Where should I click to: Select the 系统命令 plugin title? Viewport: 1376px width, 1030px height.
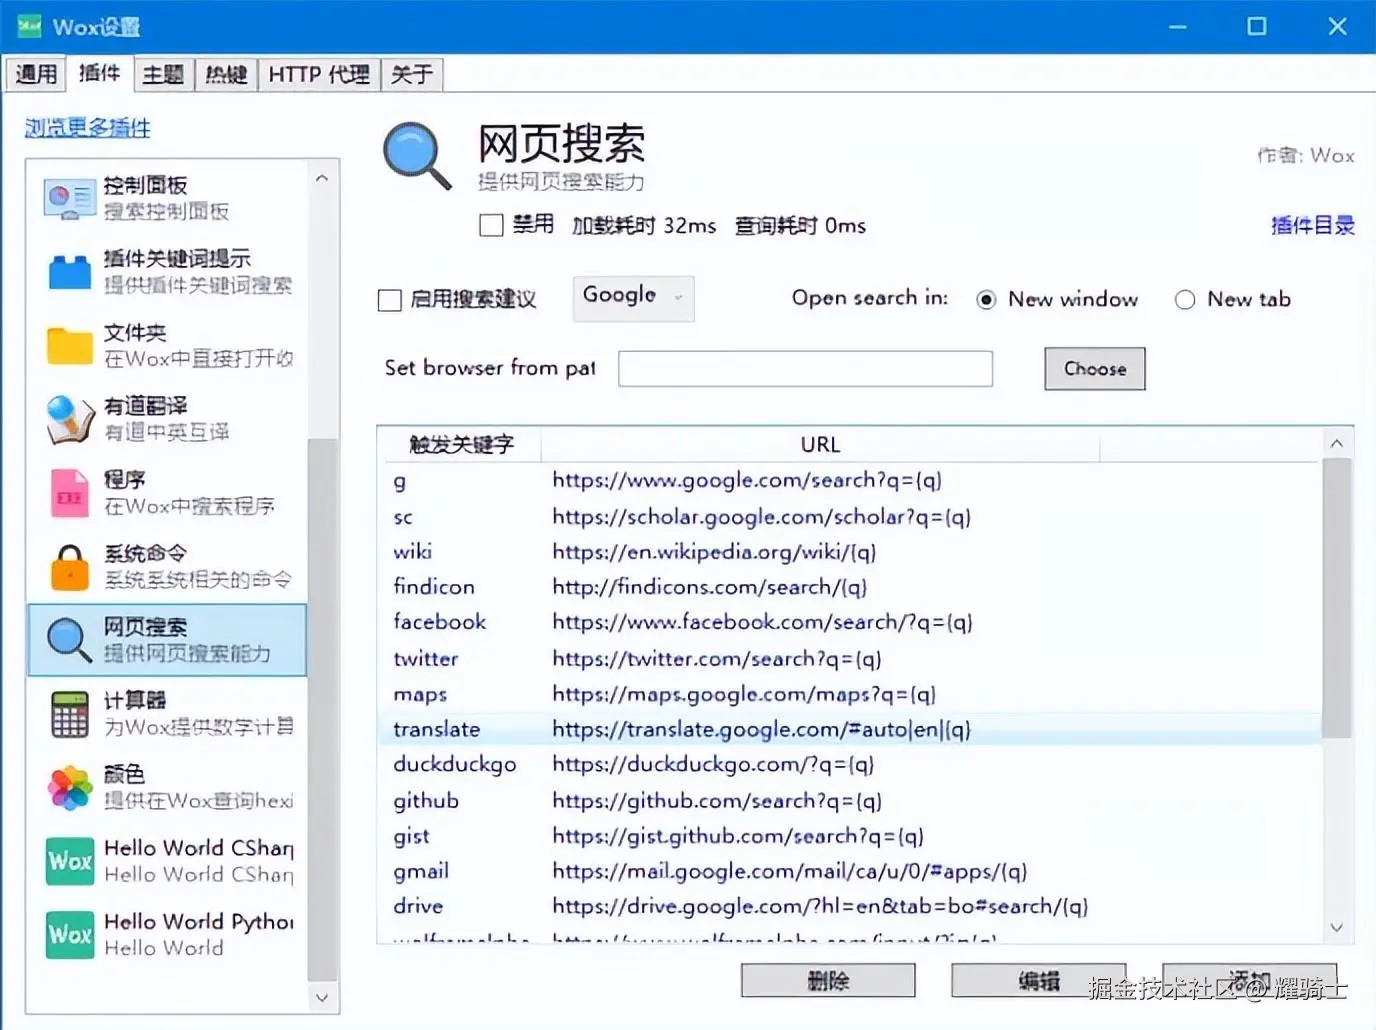[146, 554]
